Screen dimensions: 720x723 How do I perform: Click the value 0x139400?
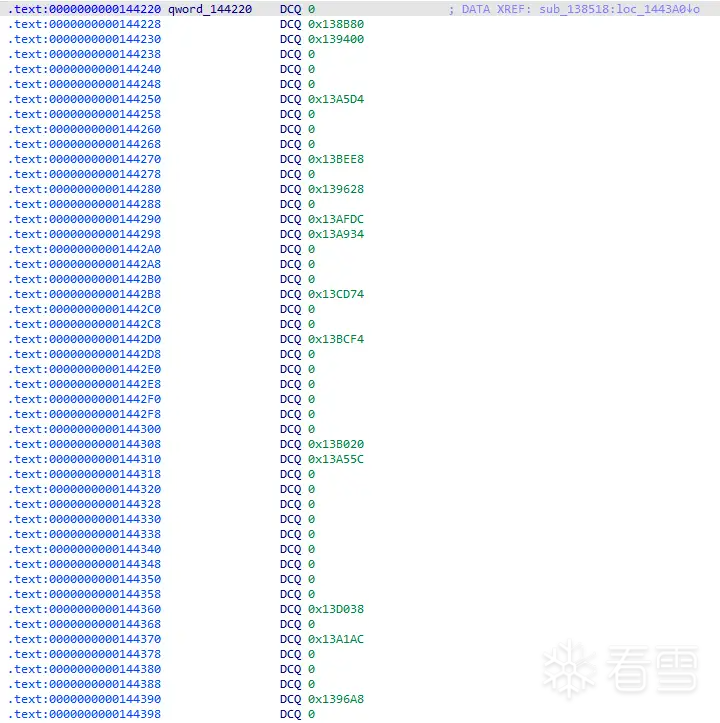click(x=336, y=39)
